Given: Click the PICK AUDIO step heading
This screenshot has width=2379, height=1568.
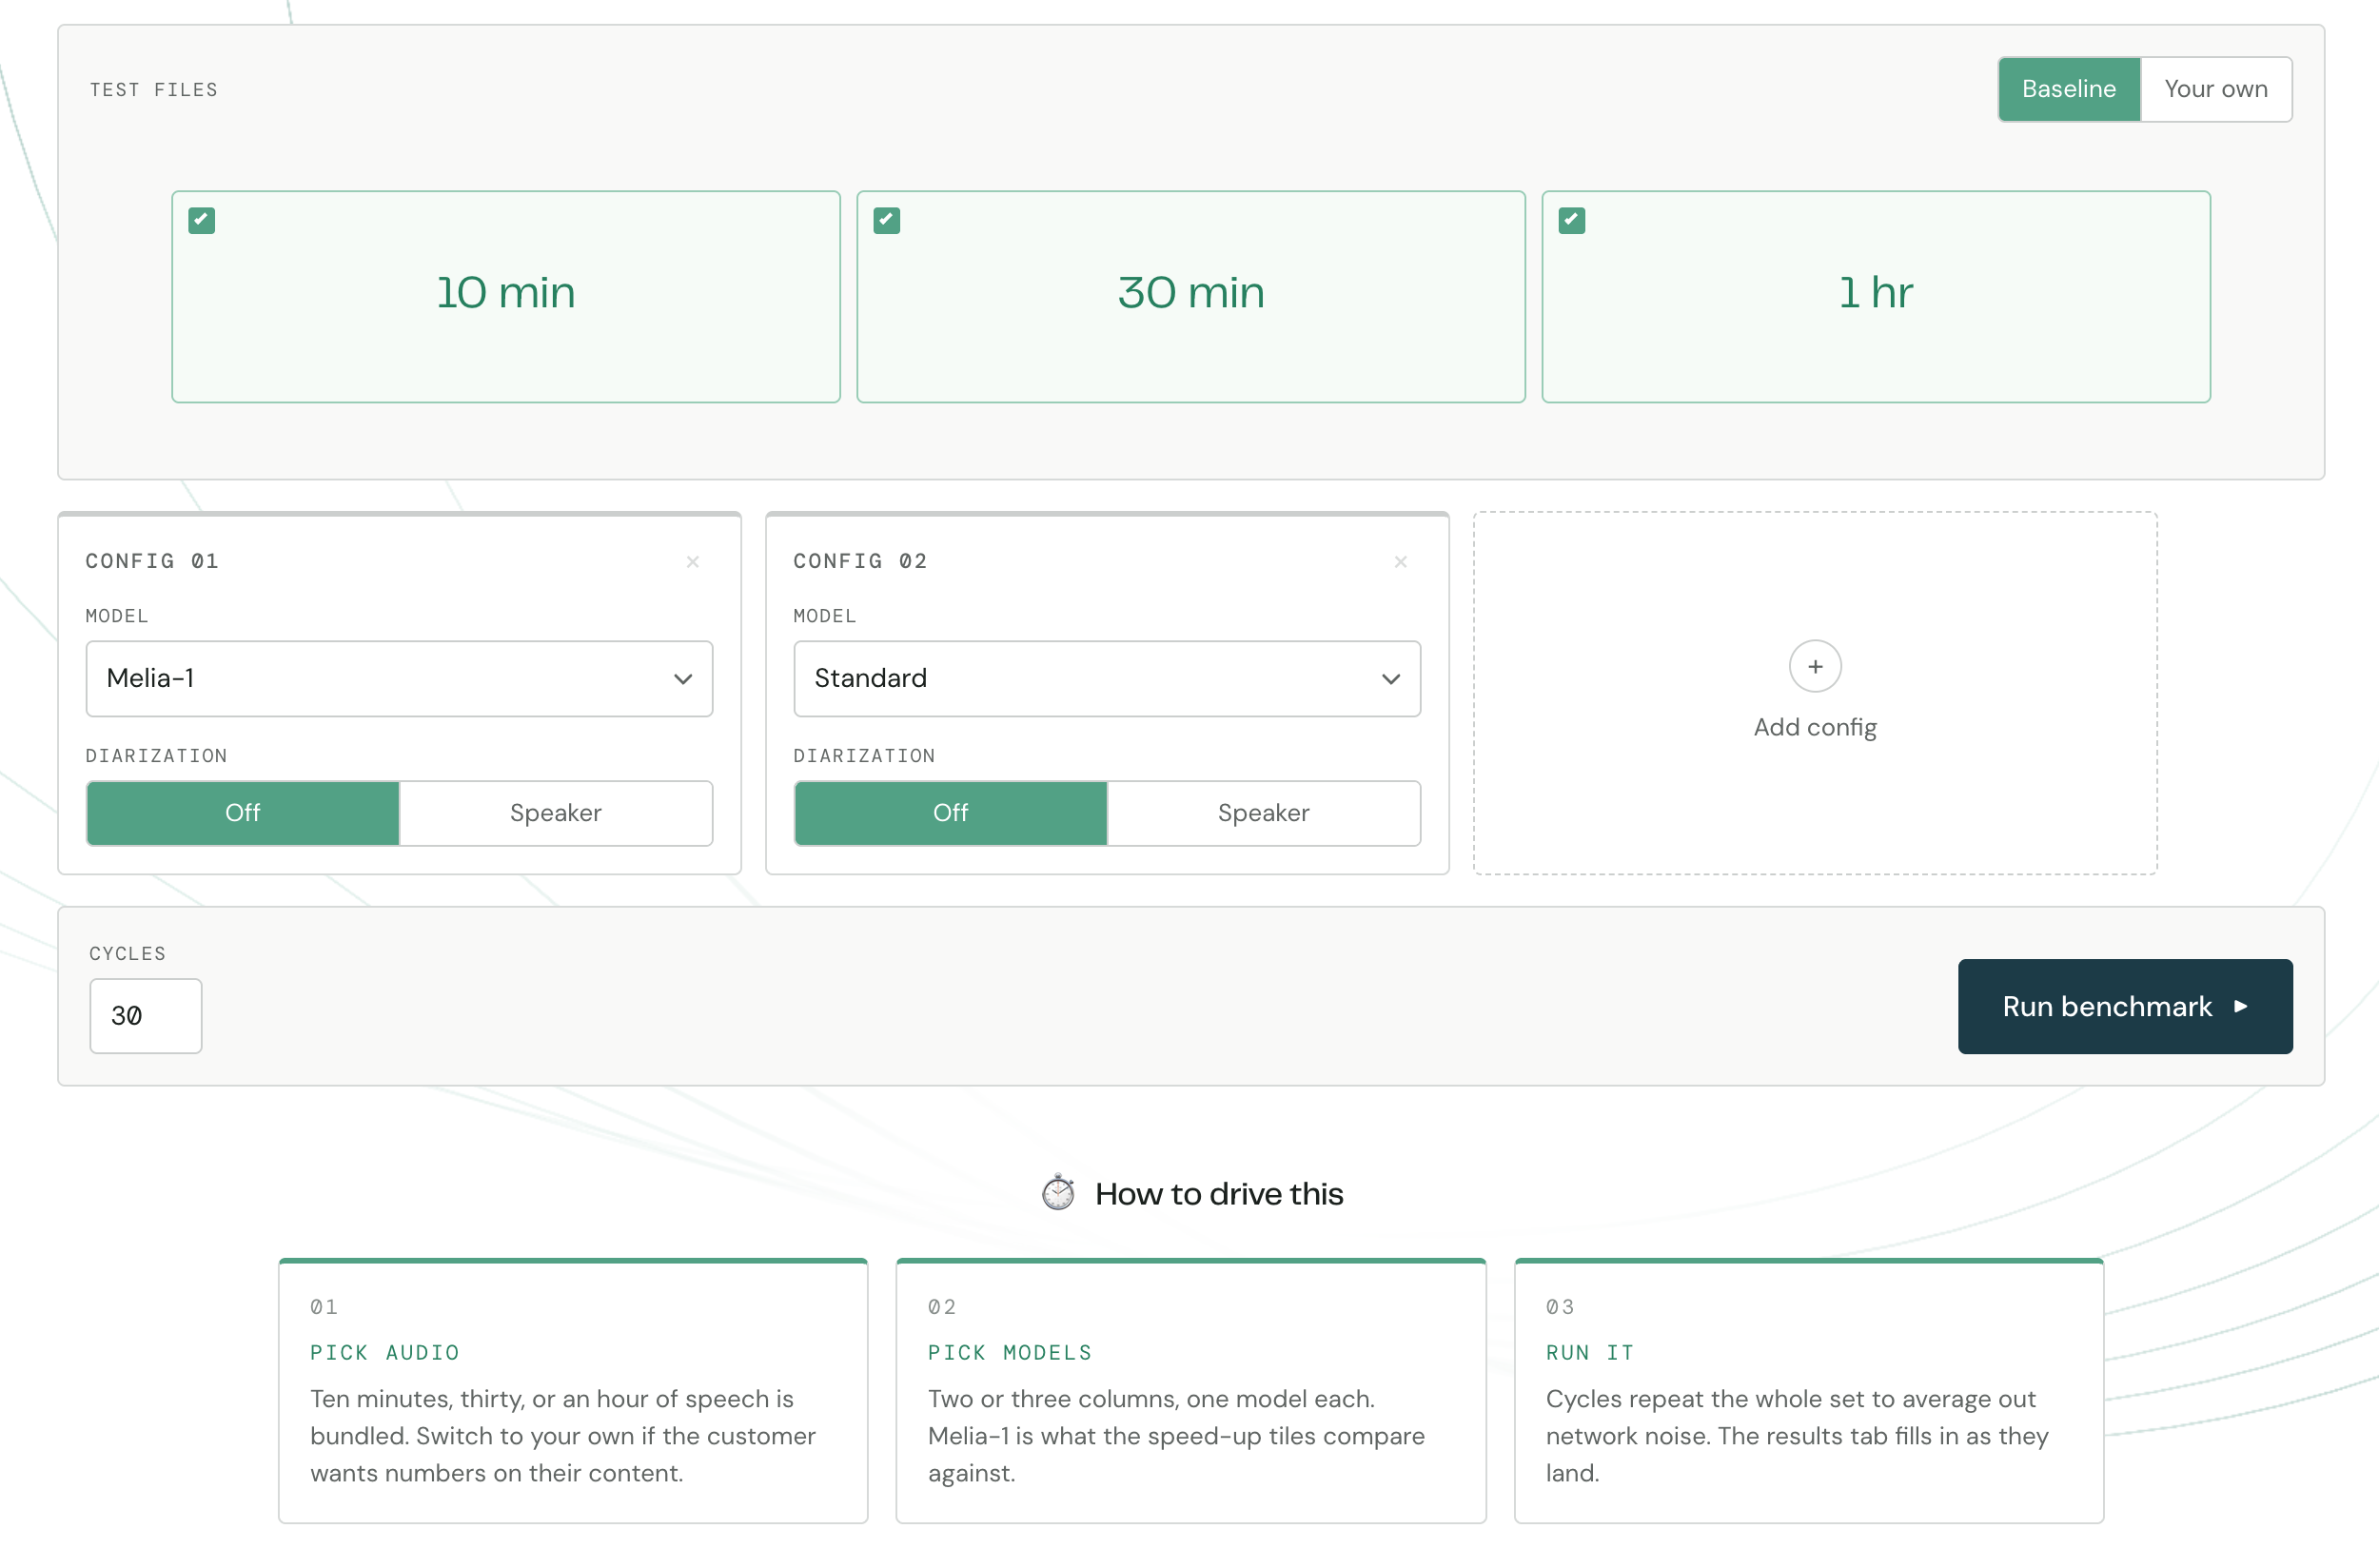Looking at the screenshot, I should 385,1353.
